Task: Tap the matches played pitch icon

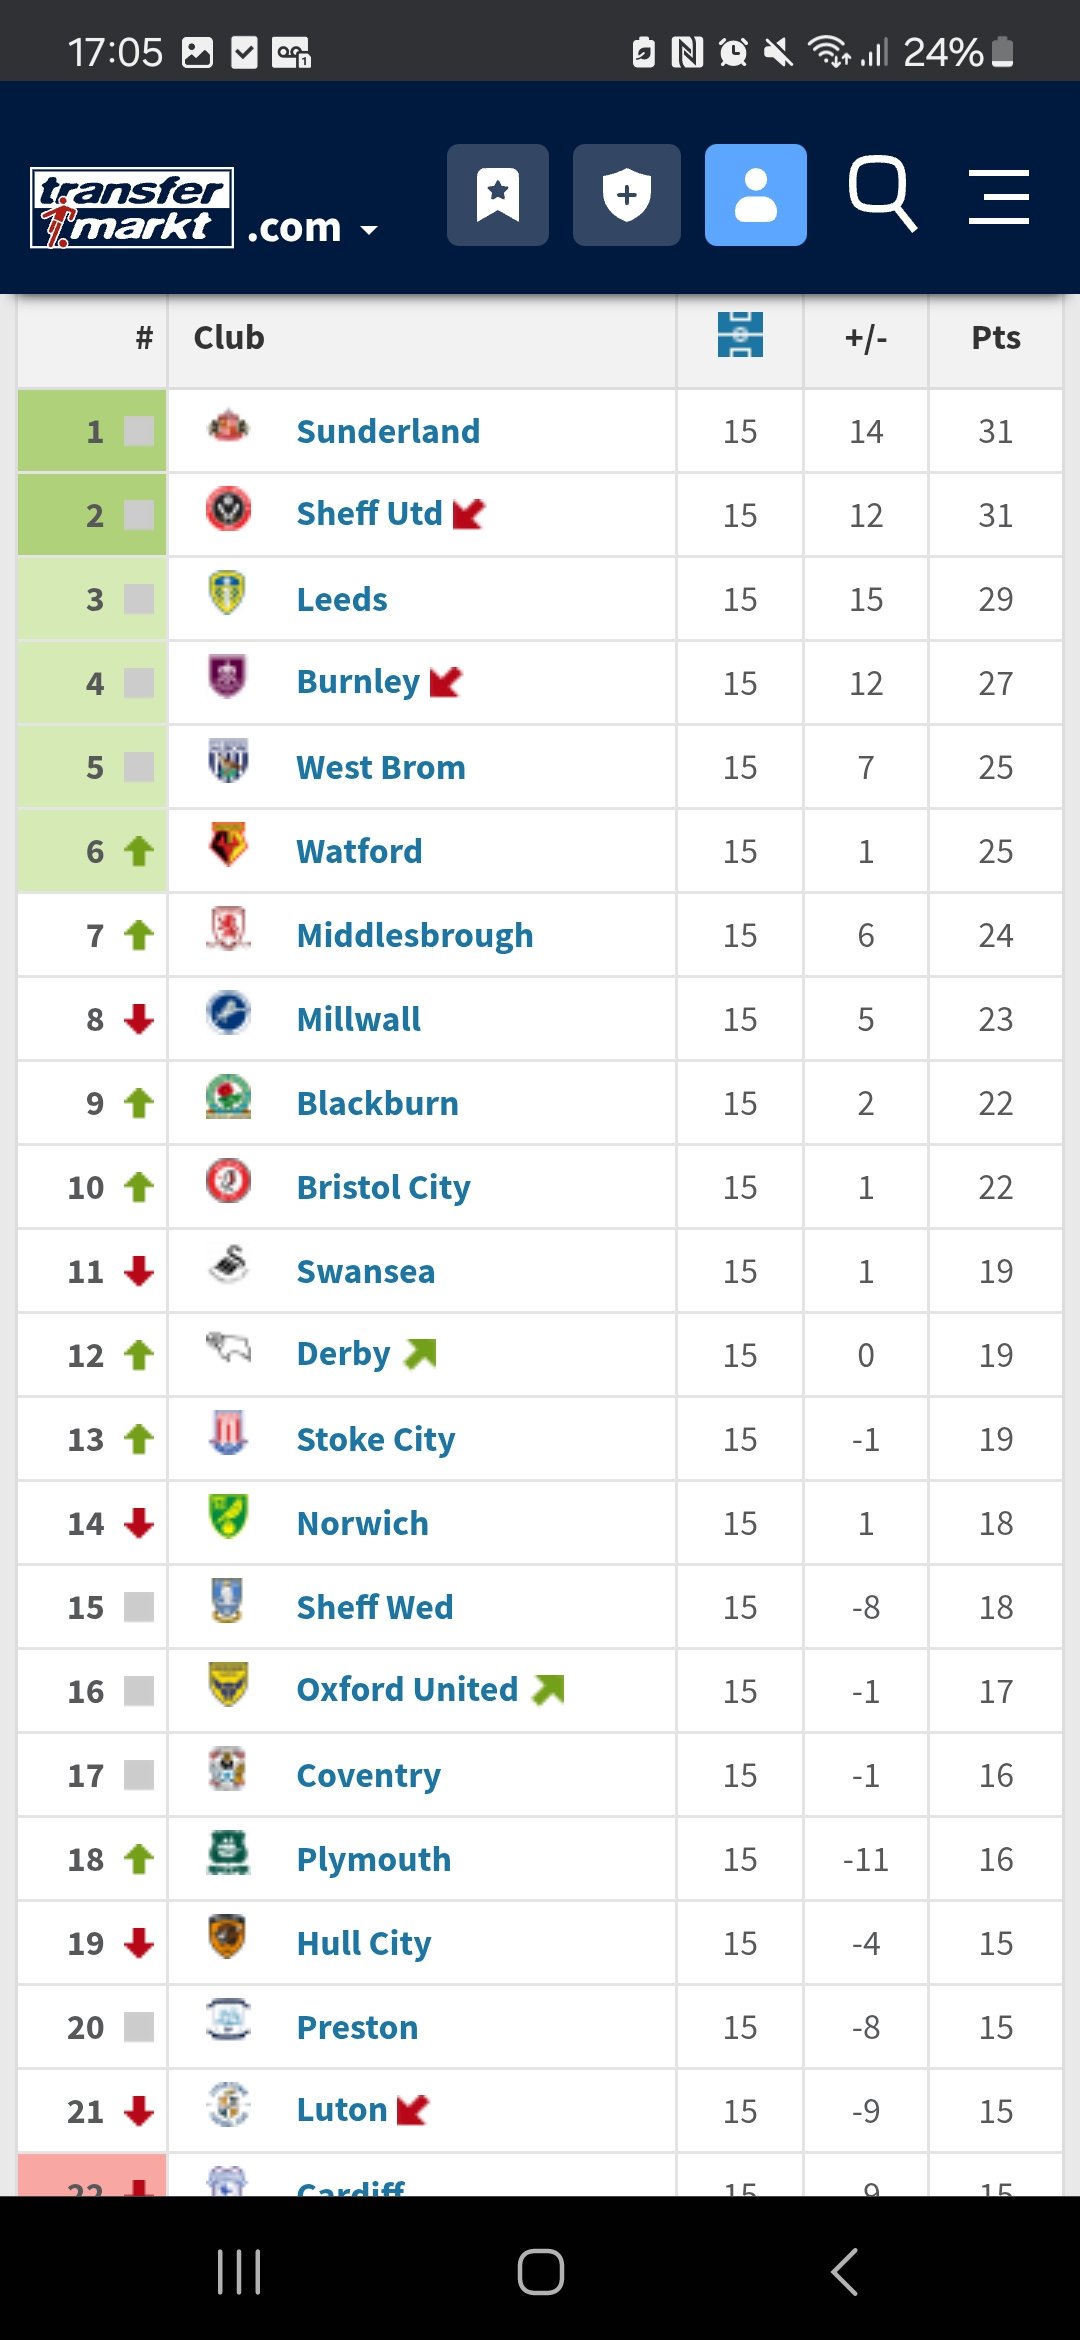Action: (x=740, y=335)
